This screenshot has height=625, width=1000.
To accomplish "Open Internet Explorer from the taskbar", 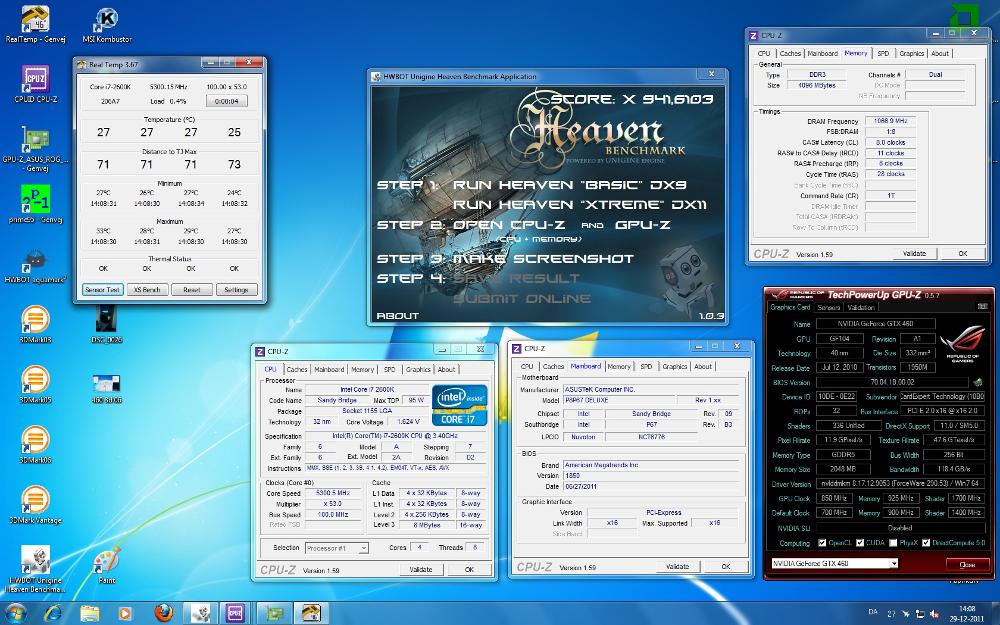I will (53, 614).
